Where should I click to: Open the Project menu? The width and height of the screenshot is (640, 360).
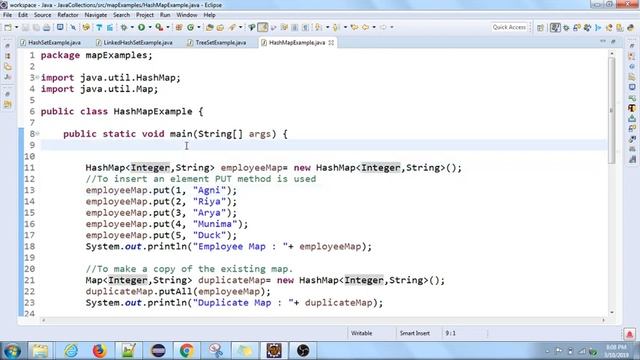click(x=145, y=15)
